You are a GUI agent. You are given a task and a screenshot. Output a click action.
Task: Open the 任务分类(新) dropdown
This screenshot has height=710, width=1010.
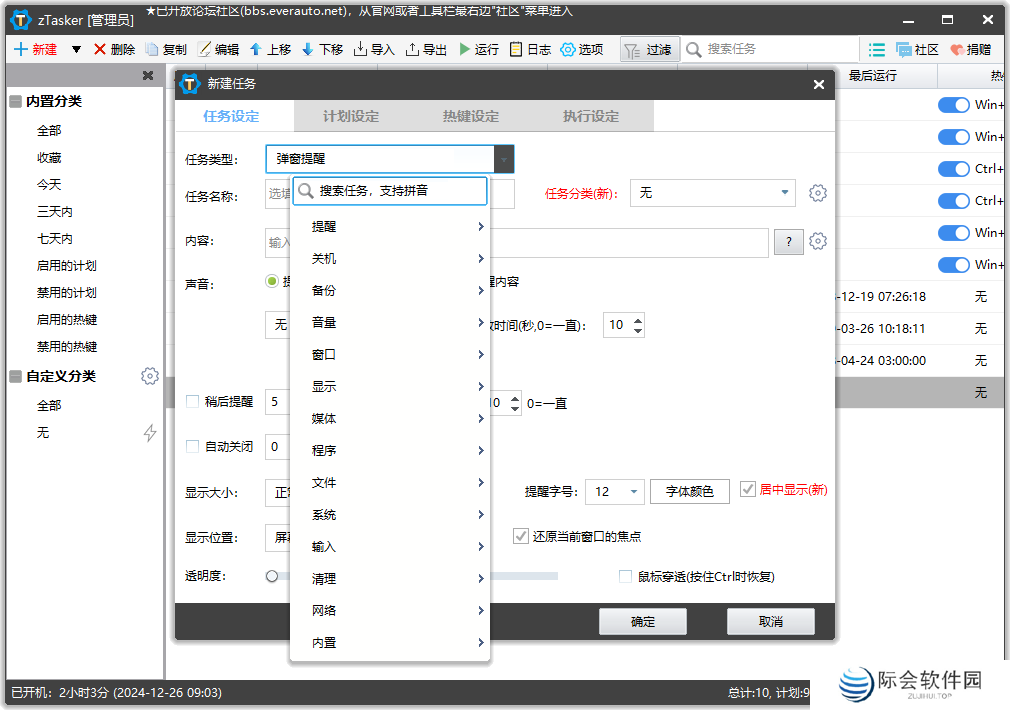coord(712,192)
